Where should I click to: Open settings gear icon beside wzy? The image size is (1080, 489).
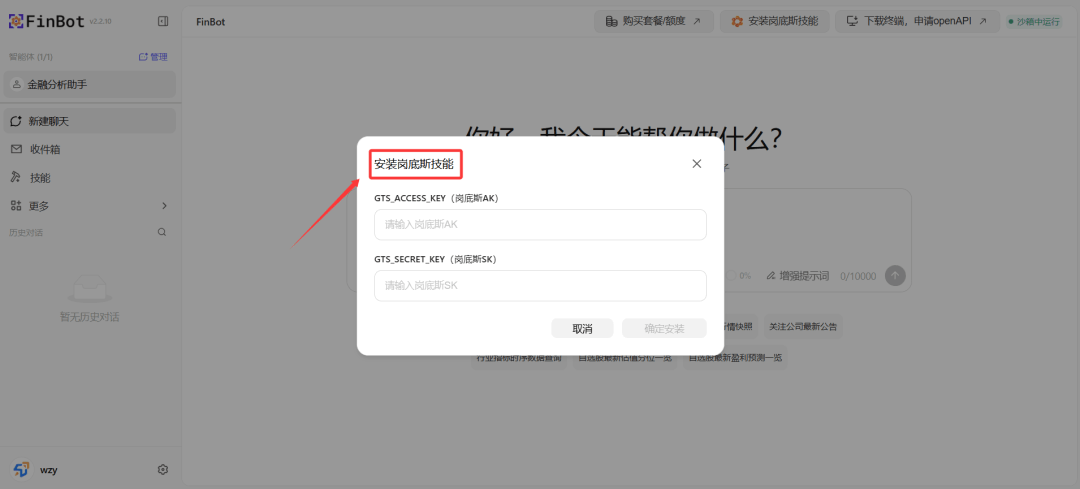[x=163, y=470]
